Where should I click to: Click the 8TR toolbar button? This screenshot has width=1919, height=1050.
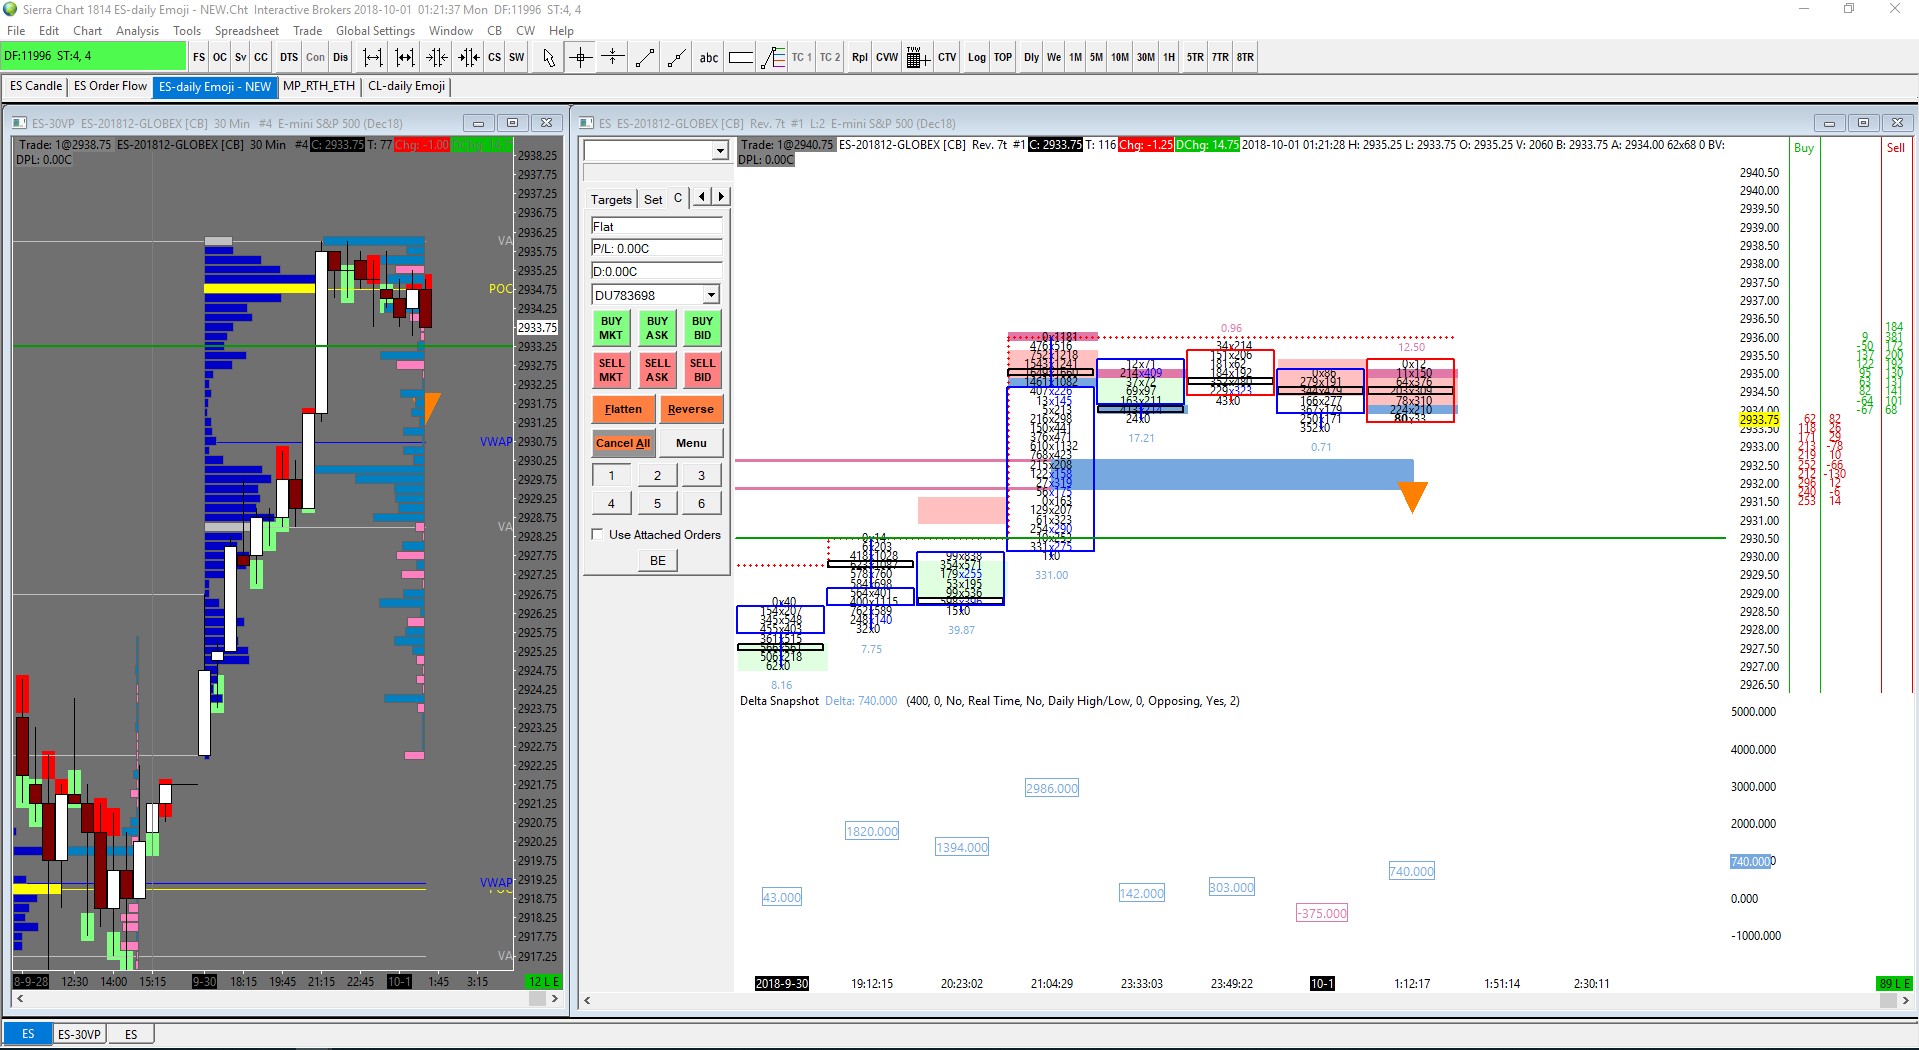1245,57
